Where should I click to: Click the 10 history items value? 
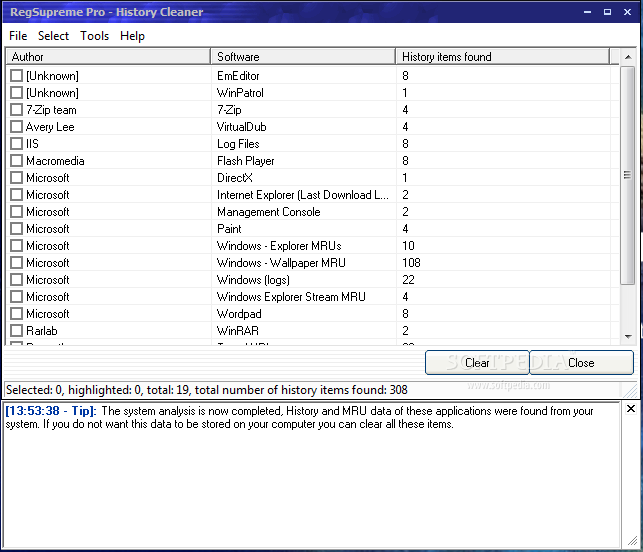pos(408,246)
